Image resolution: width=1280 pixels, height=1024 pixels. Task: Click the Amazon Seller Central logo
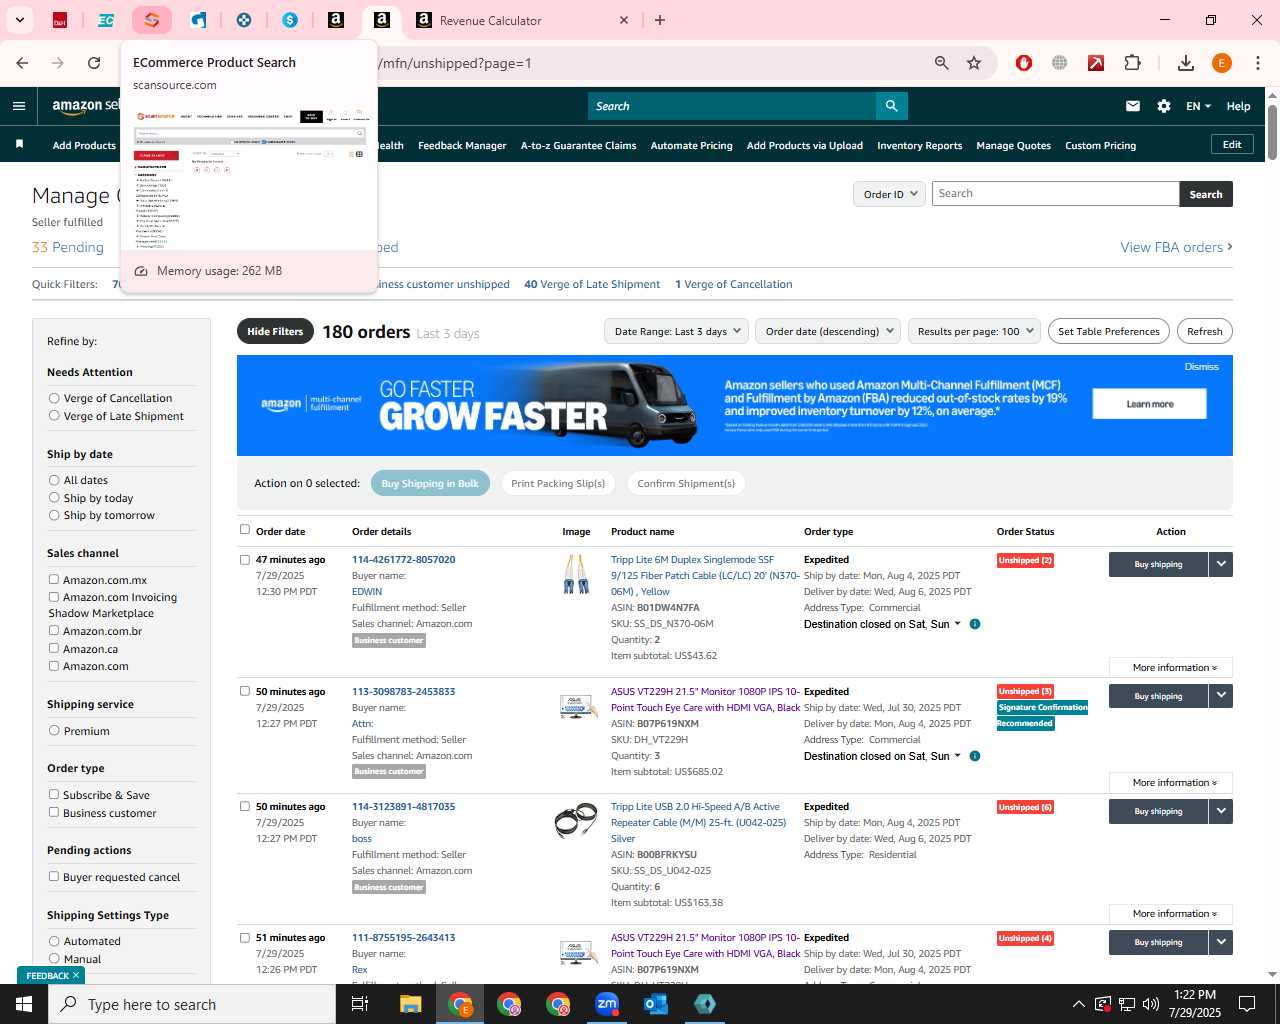click(86, 106)
